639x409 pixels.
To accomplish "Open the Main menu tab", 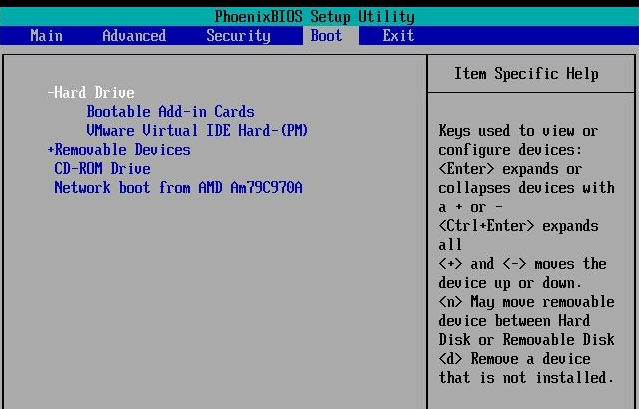I will [x=46, y=35].
